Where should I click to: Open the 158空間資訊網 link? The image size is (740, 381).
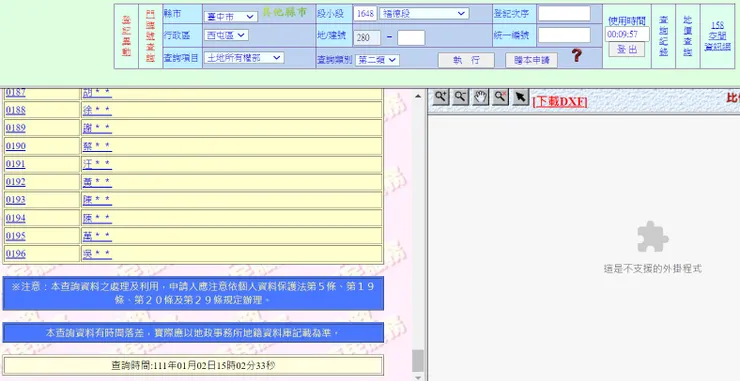(x=717, y=36)
